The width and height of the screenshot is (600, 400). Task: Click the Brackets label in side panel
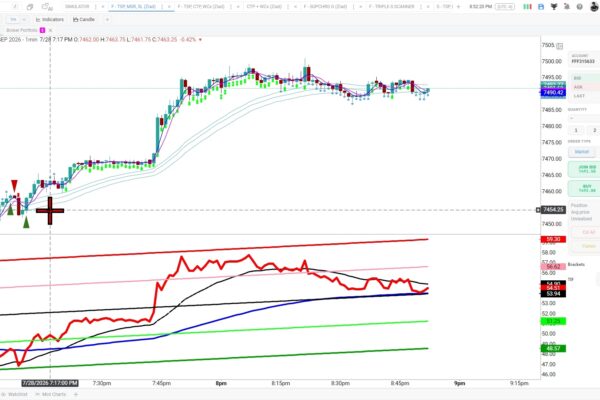click(x=576, y=264)
